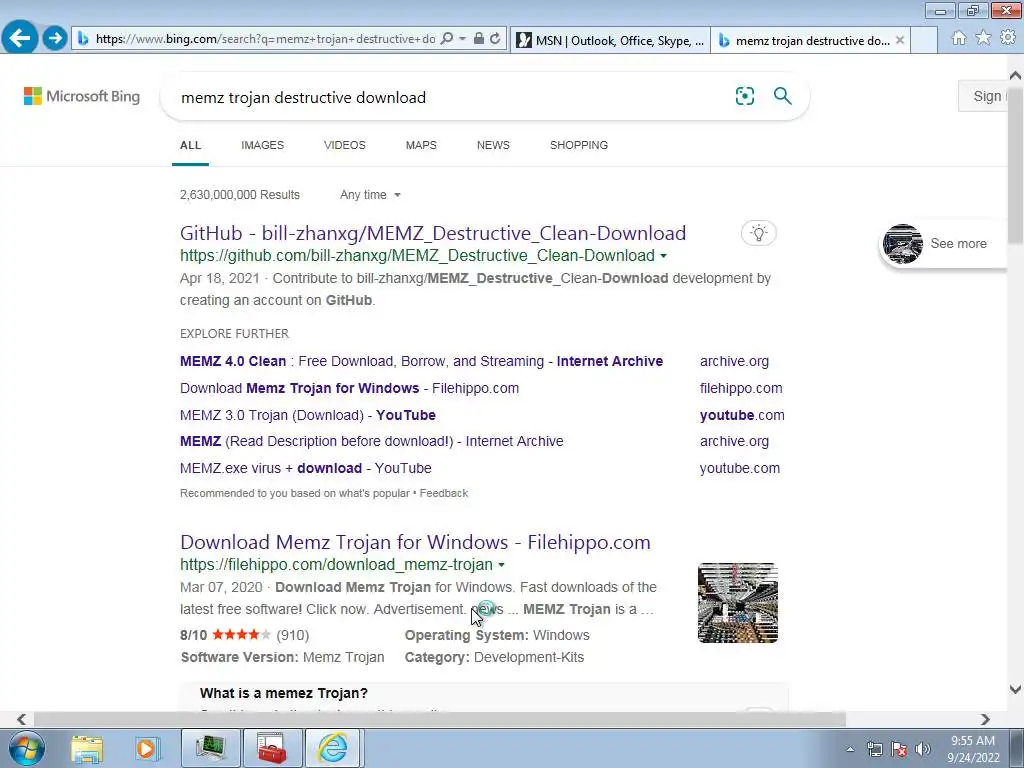
Task: Open MEMZ Read Description Internet Archive link
Action: (x=372, y=441)
